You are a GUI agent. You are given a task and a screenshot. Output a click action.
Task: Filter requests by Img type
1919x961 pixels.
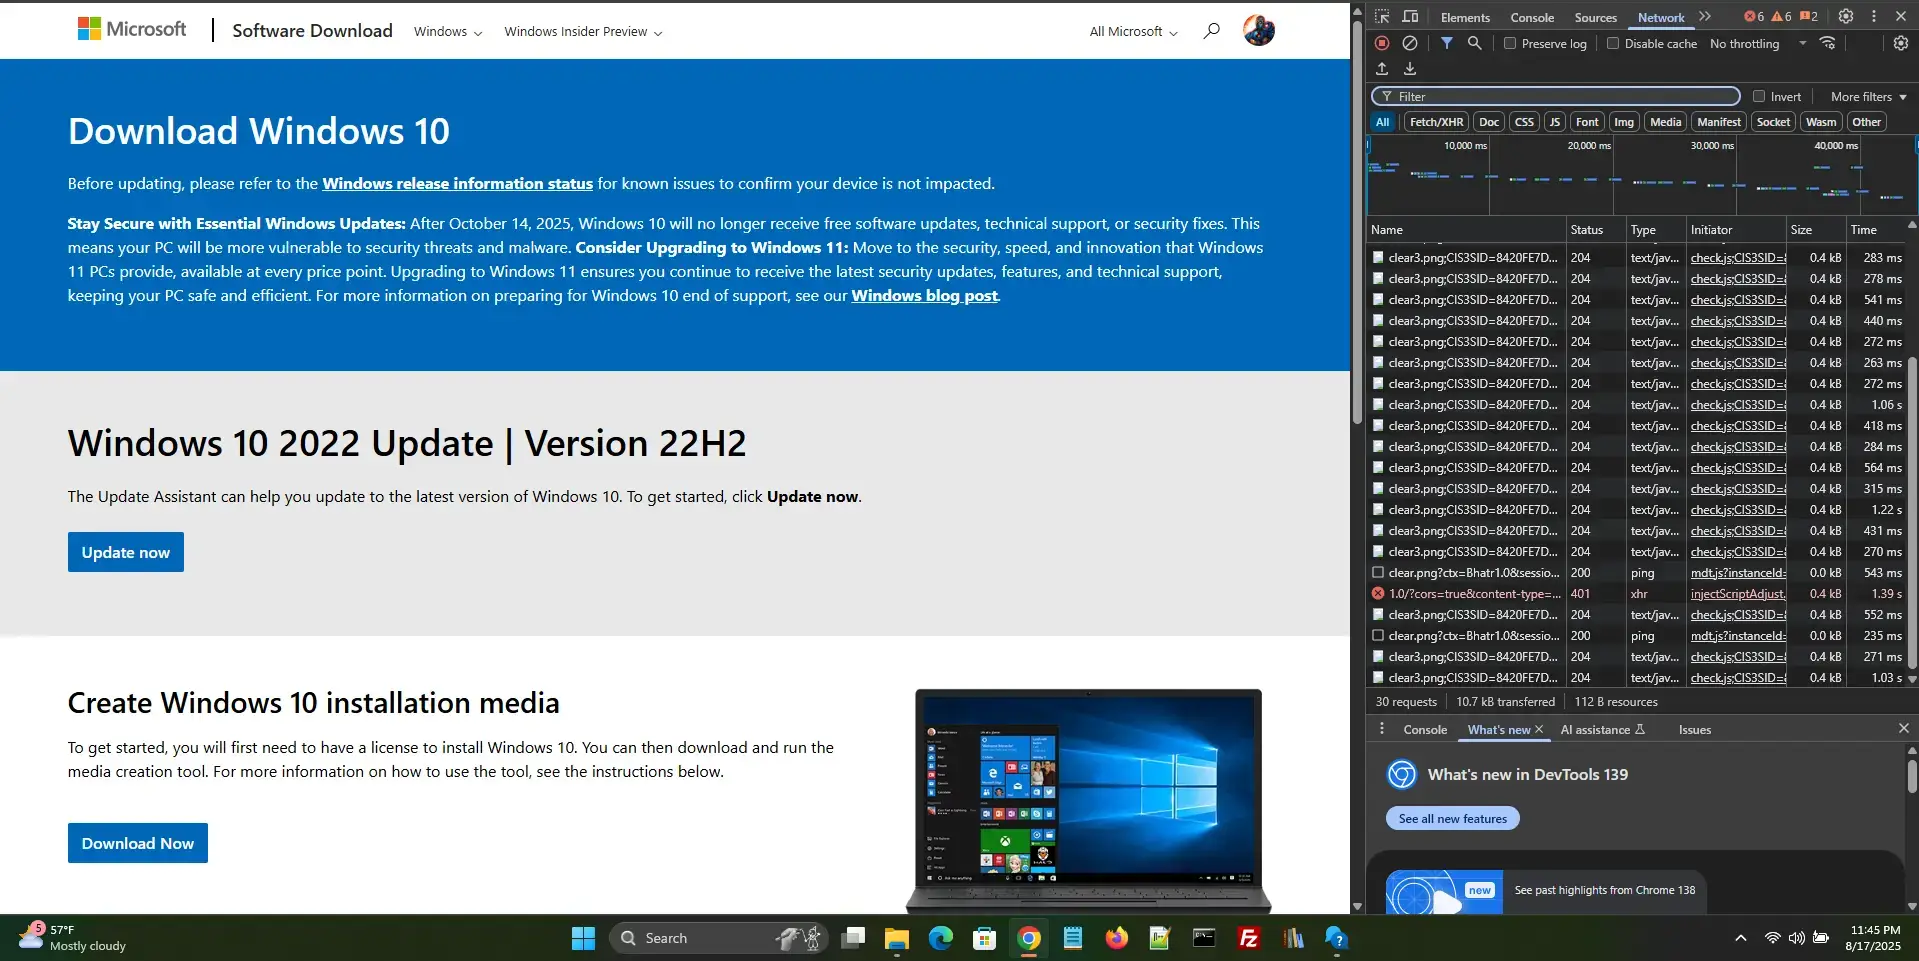1624,122
